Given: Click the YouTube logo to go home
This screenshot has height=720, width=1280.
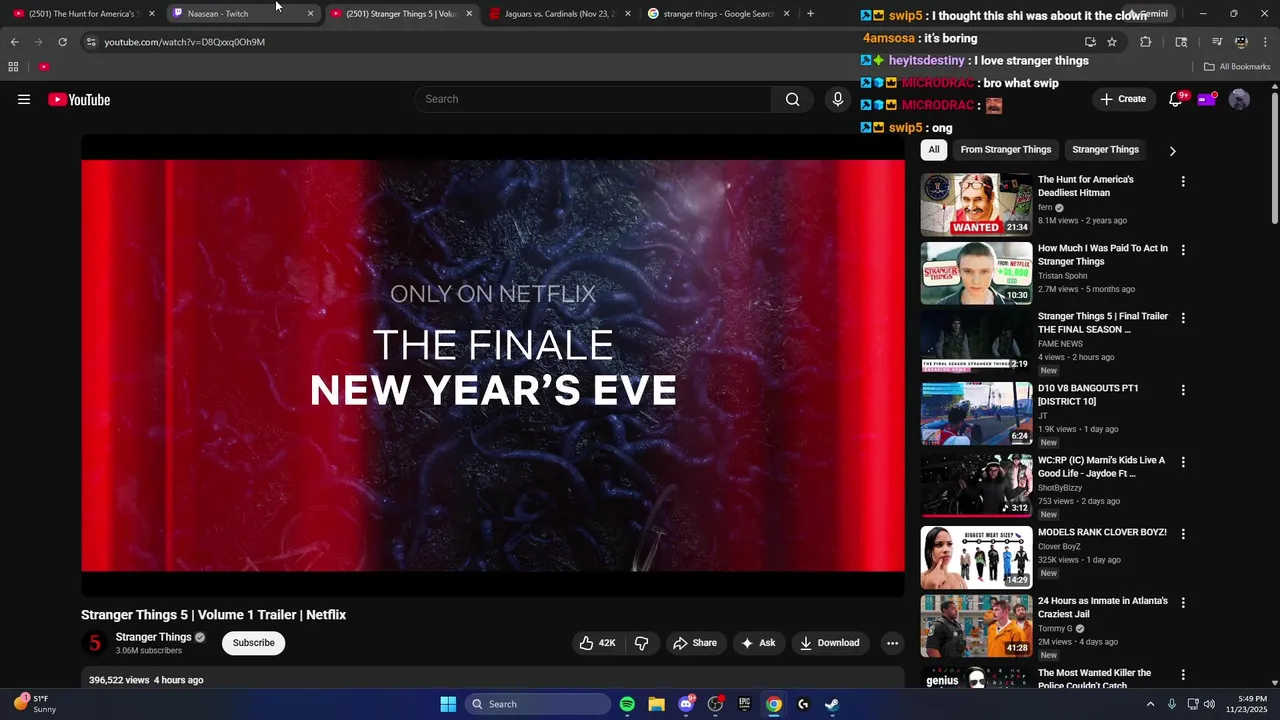Looking at the screenshot, I should pos(79,99).
